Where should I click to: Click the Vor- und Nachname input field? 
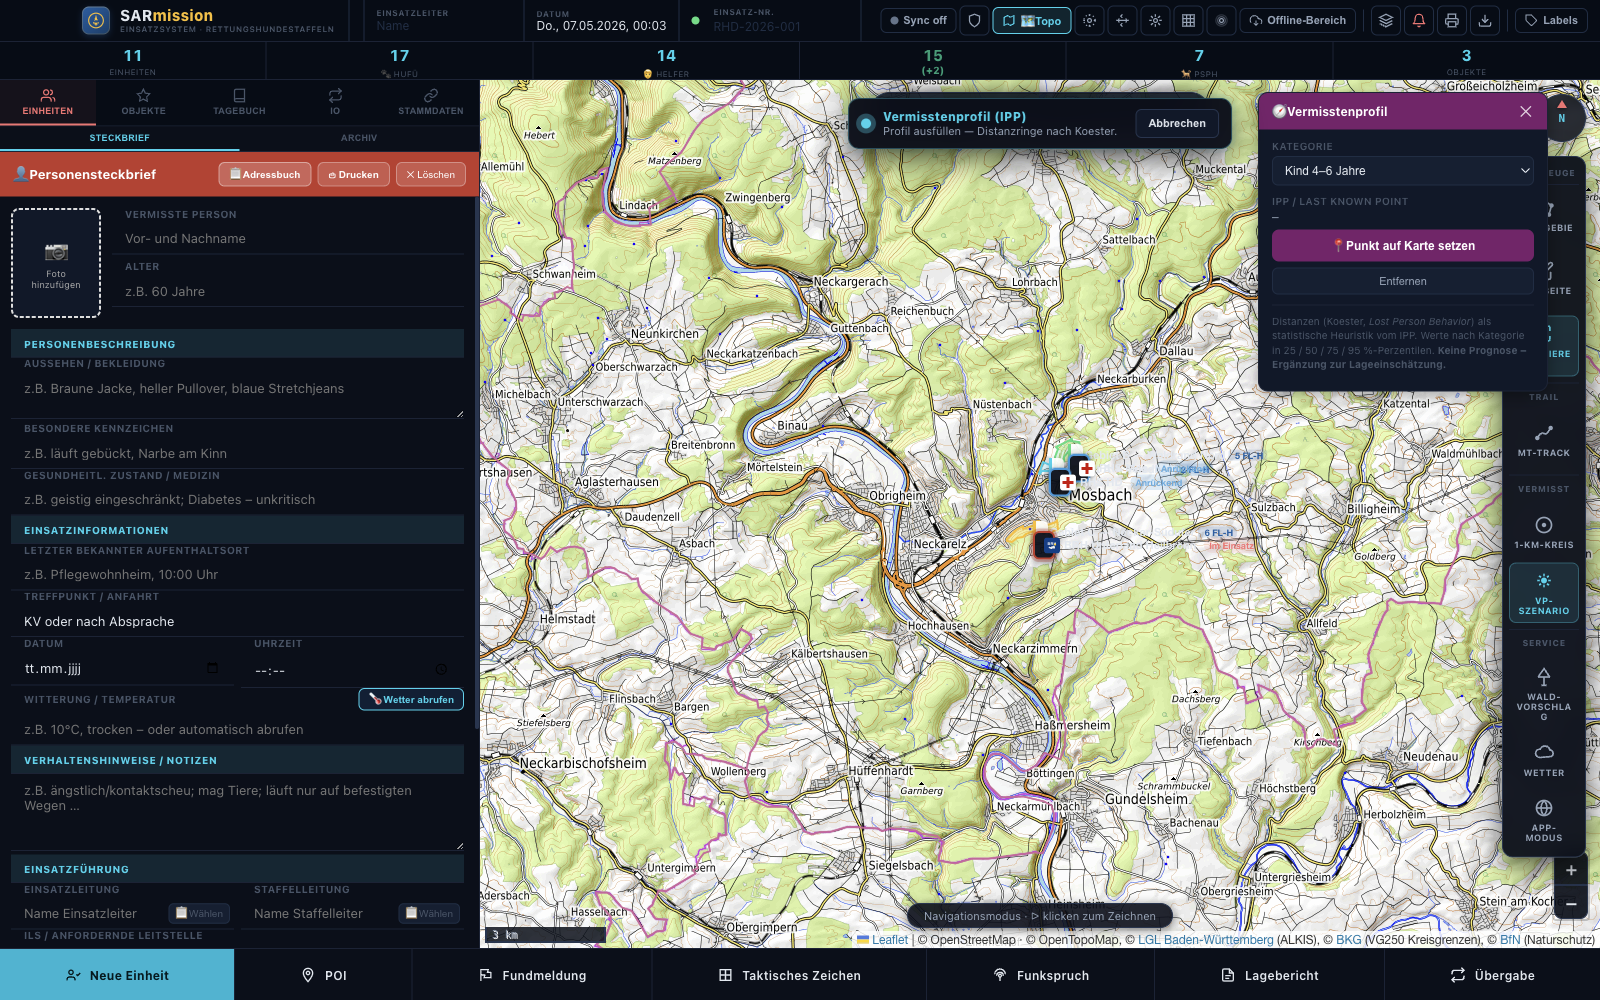294,239
